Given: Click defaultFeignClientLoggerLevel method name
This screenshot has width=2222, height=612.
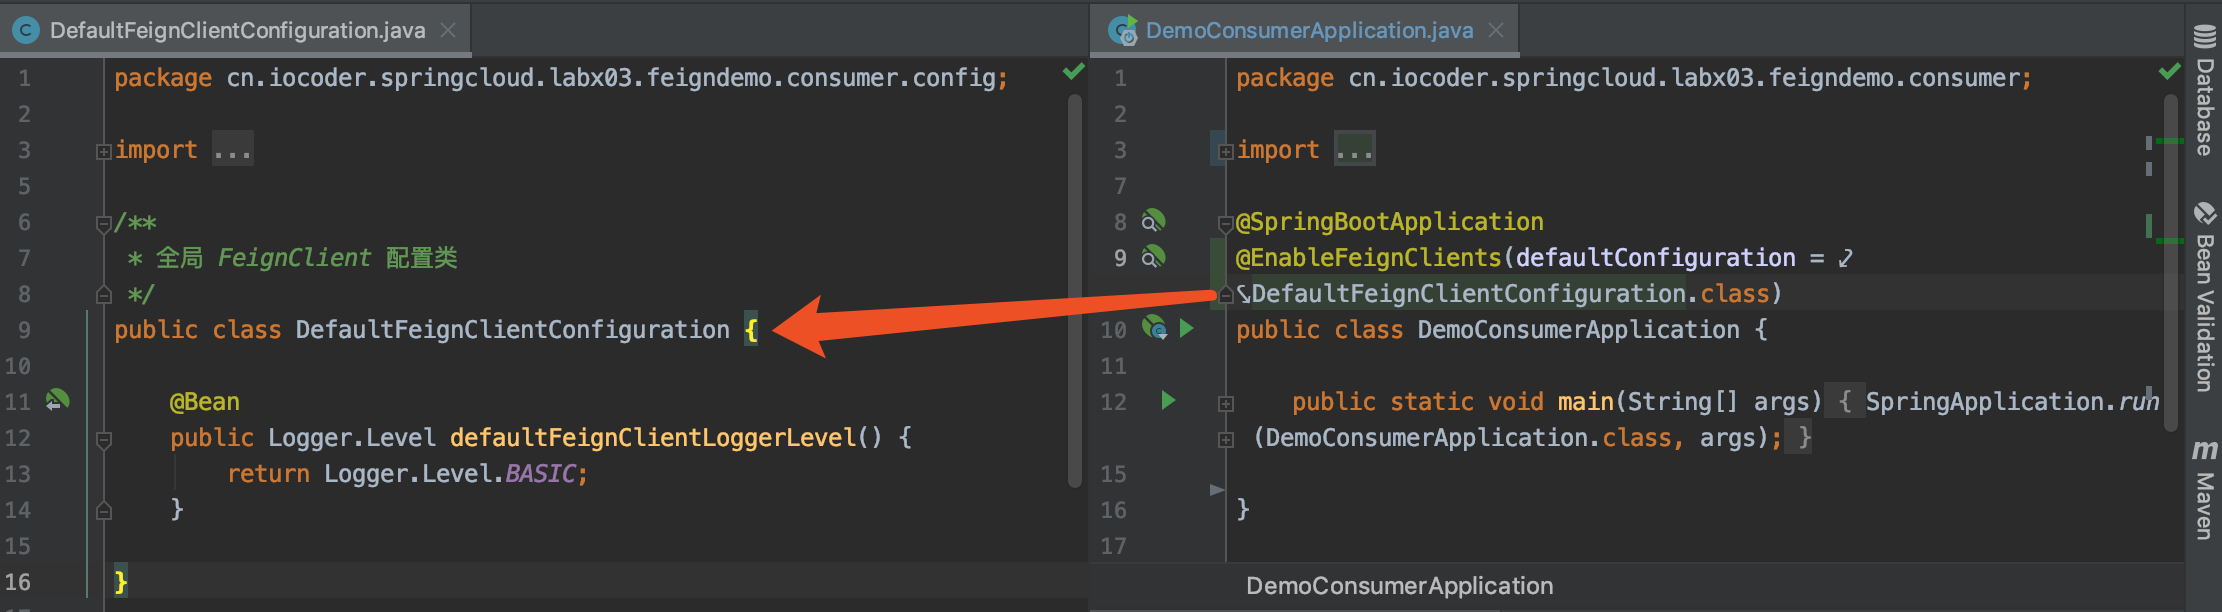Looking at the screenshot, I should (x=653, y=438).
